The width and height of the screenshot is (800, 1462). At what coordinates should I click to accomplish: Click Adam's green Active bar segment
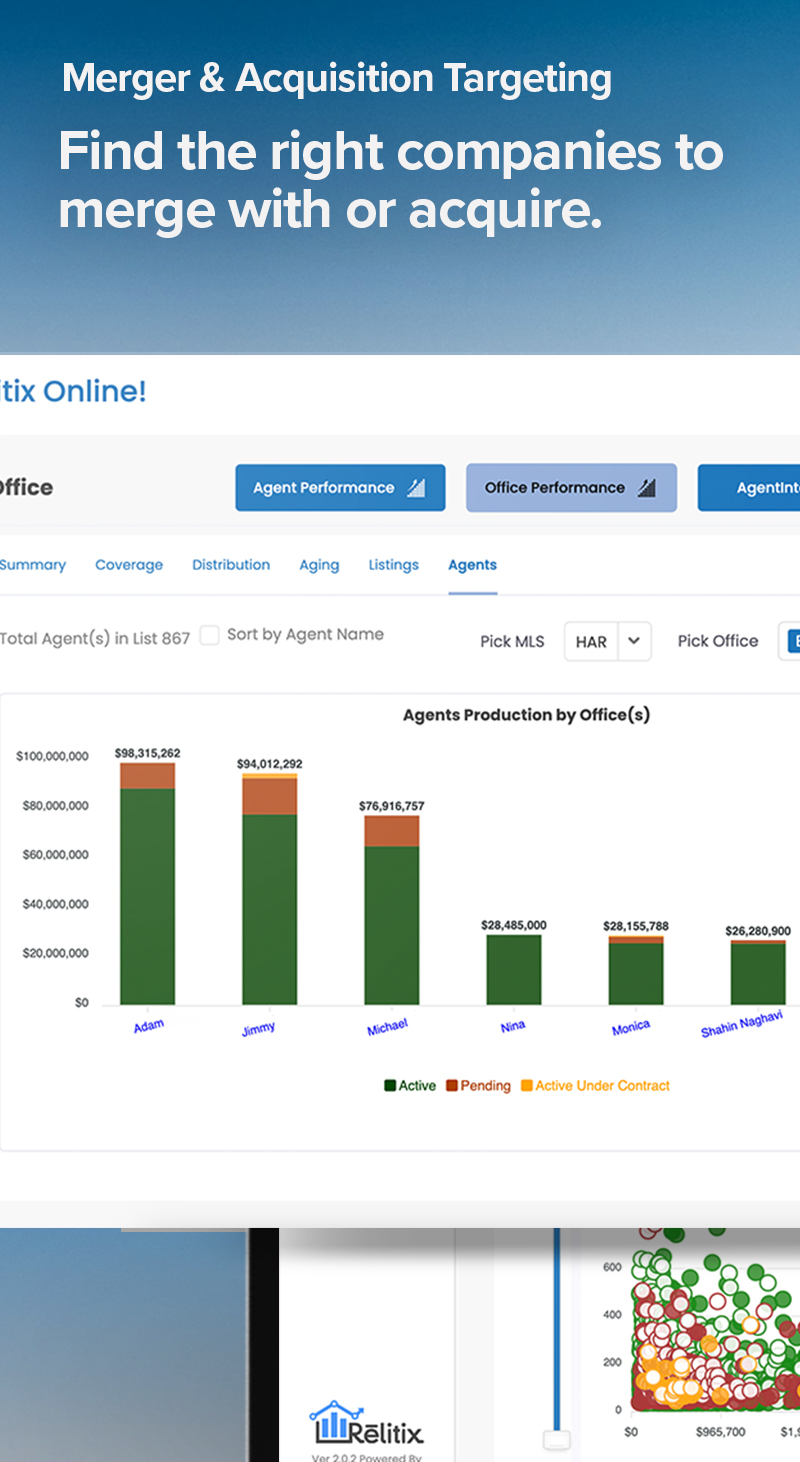click(x=147, y=895)
